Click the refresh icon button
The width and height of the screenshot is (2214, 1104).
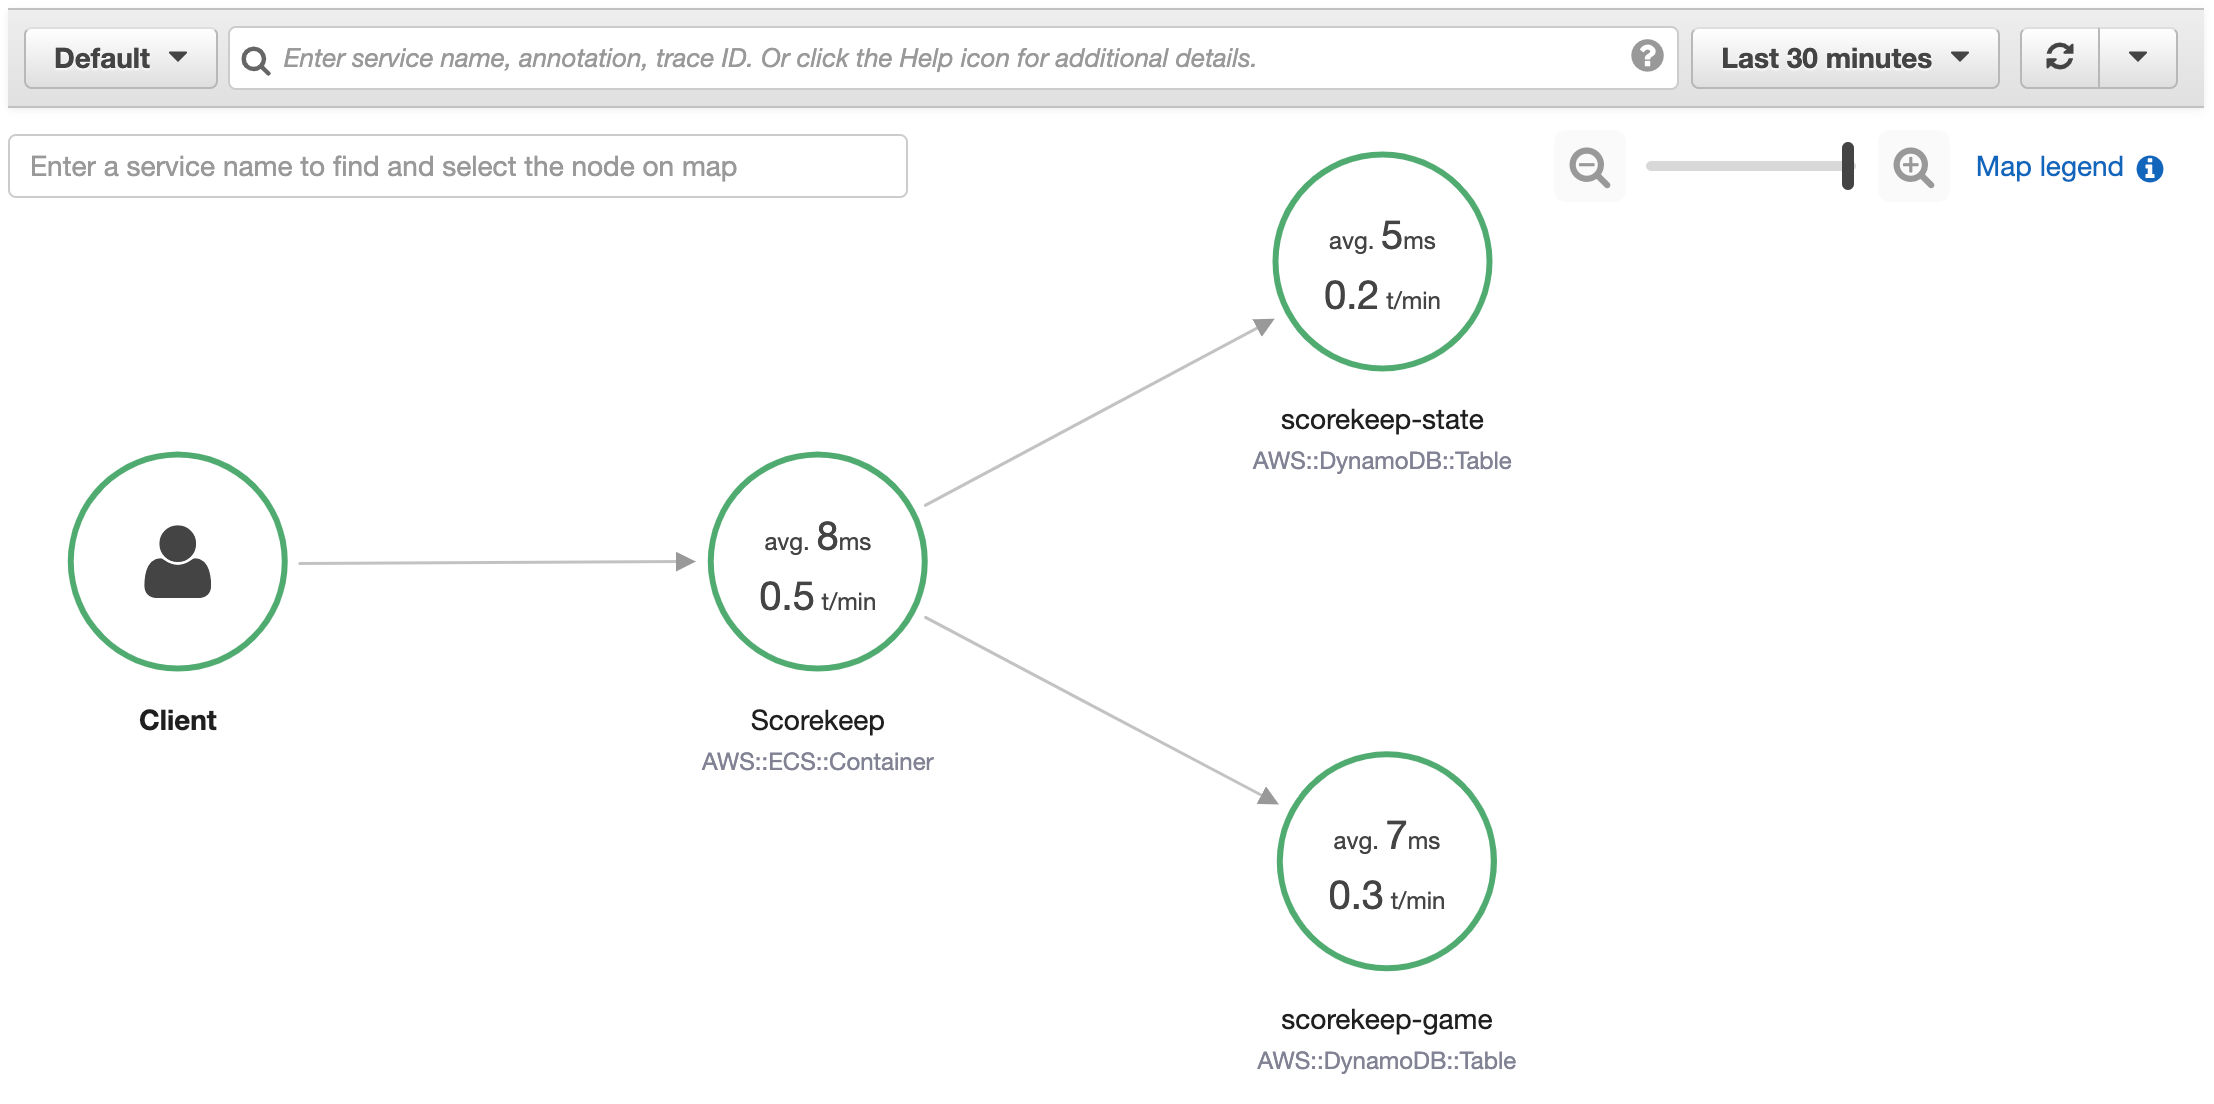pos(2060,58)
